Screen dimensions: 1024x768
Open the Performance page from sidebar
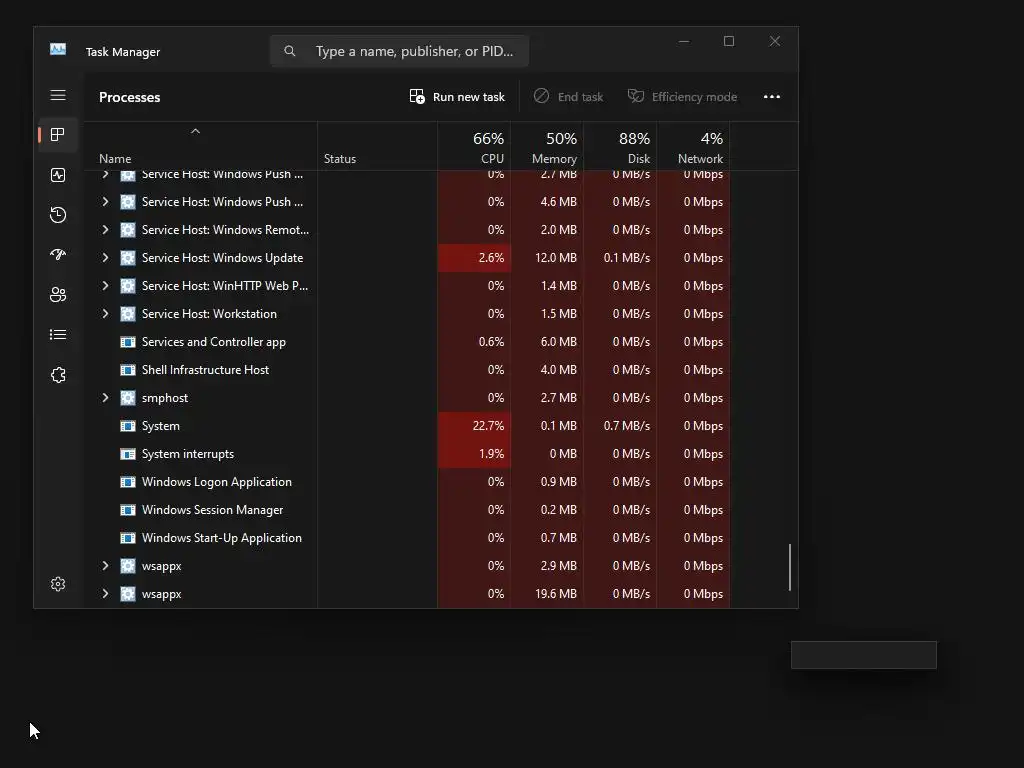58,175
